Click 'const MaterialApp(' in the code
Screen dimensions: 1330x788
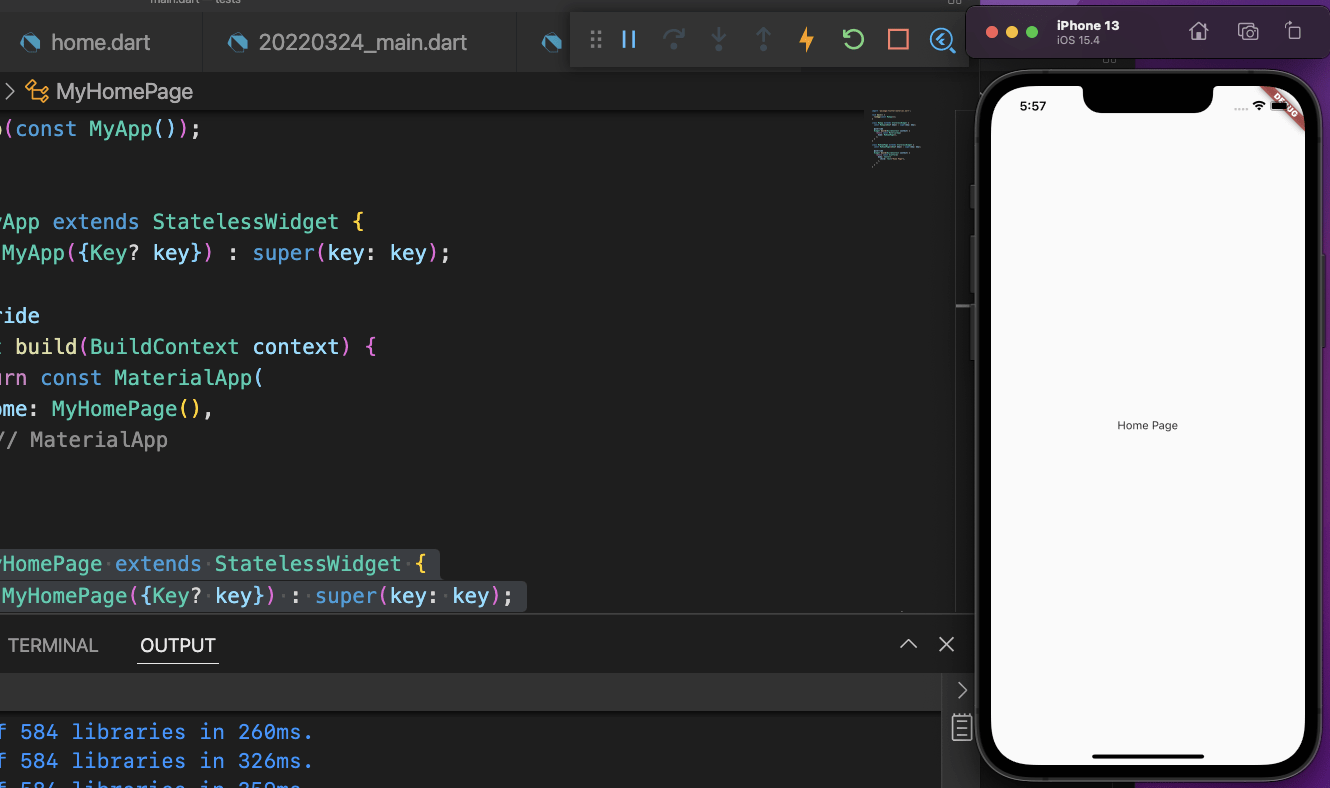click(x=151, y=378)
